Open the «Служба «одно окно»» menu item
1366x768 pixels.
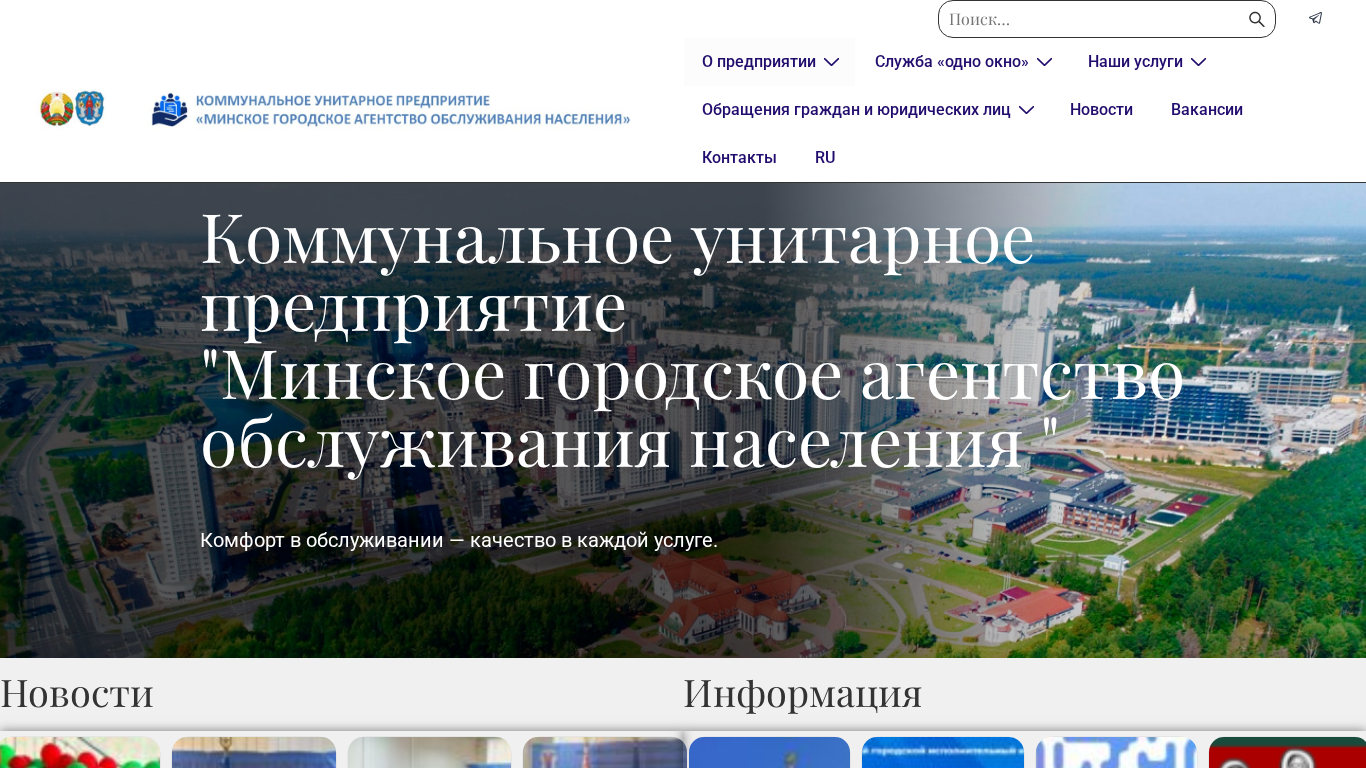(952, 62)
